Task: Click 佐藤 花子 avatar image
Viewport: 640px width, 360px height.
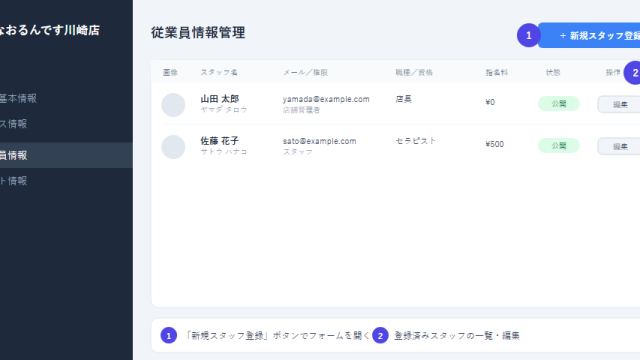Action: [173, 147]
